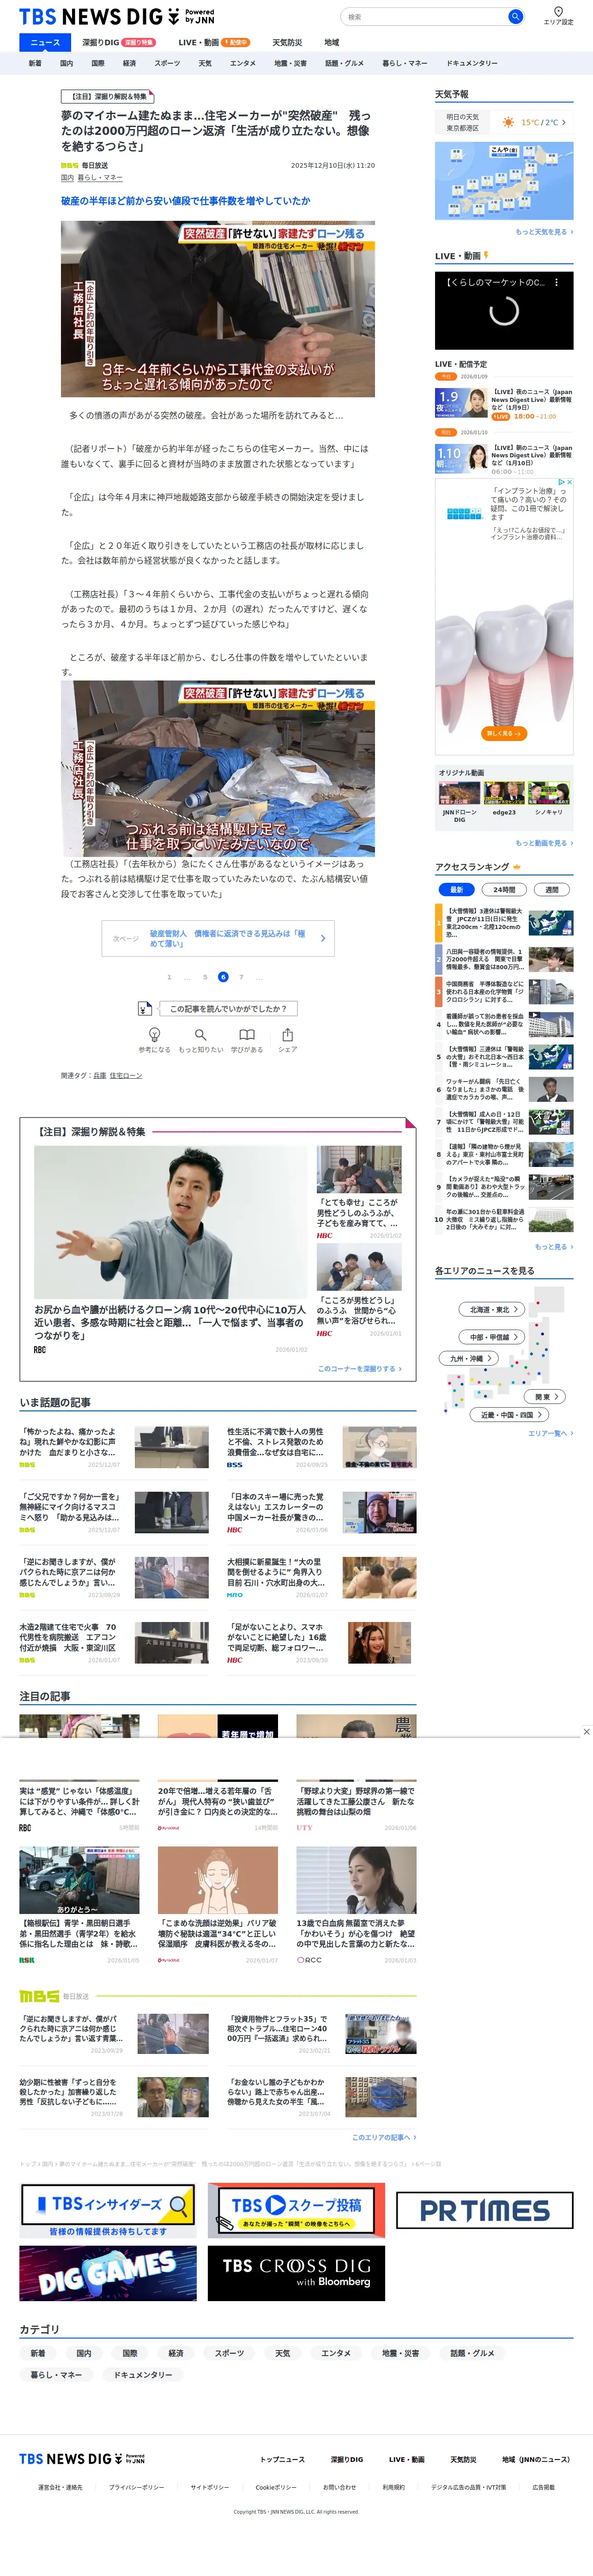The width and height of the screenshot is (593, 2576).
Task: Click the もっと知りたい magnifier reaction
Action: 200,1039
